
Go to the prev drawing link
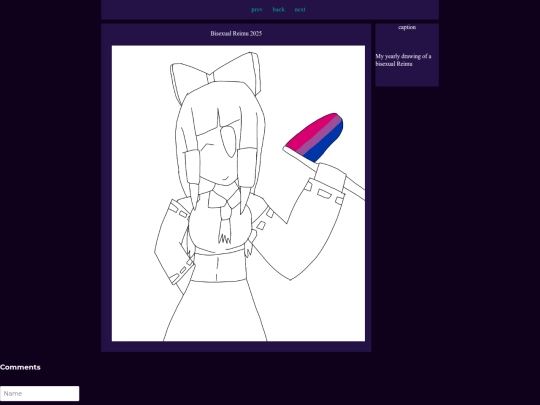coord(257,10)
